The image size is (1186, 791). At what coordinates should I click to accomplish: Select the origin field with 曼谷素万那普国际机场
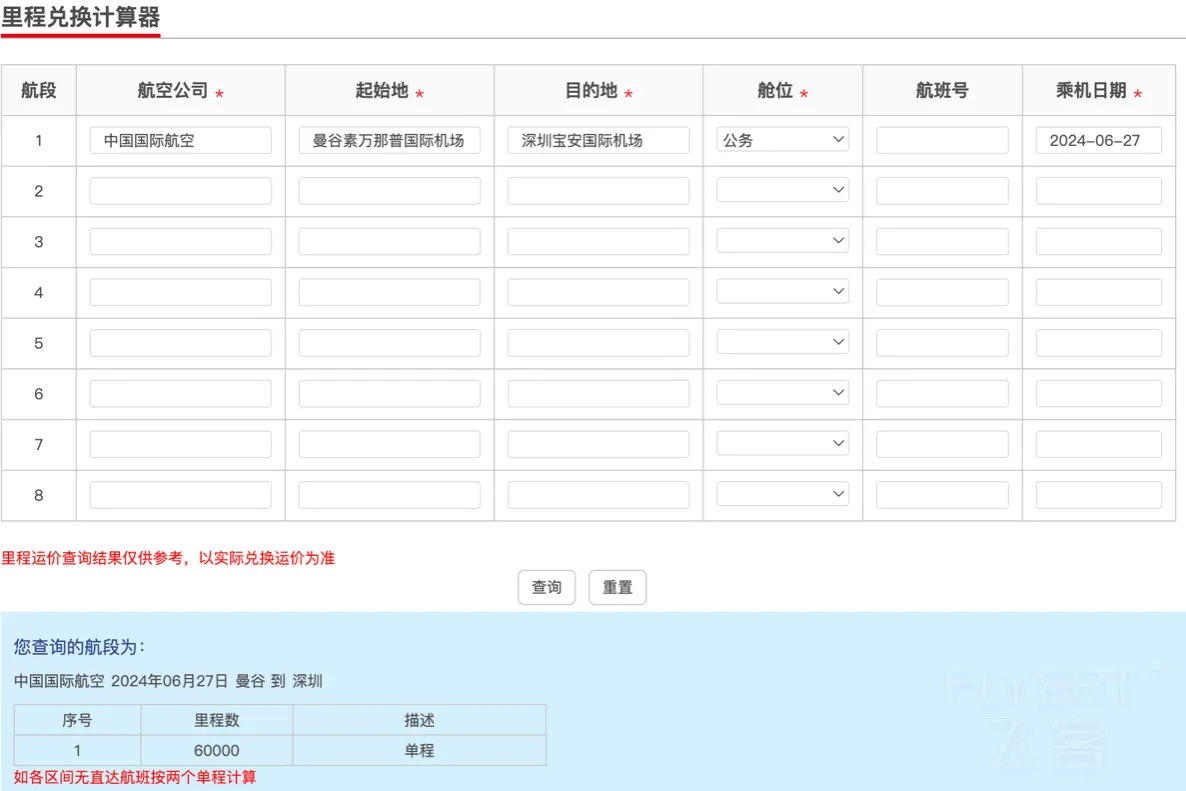click(x=390, y=140)
